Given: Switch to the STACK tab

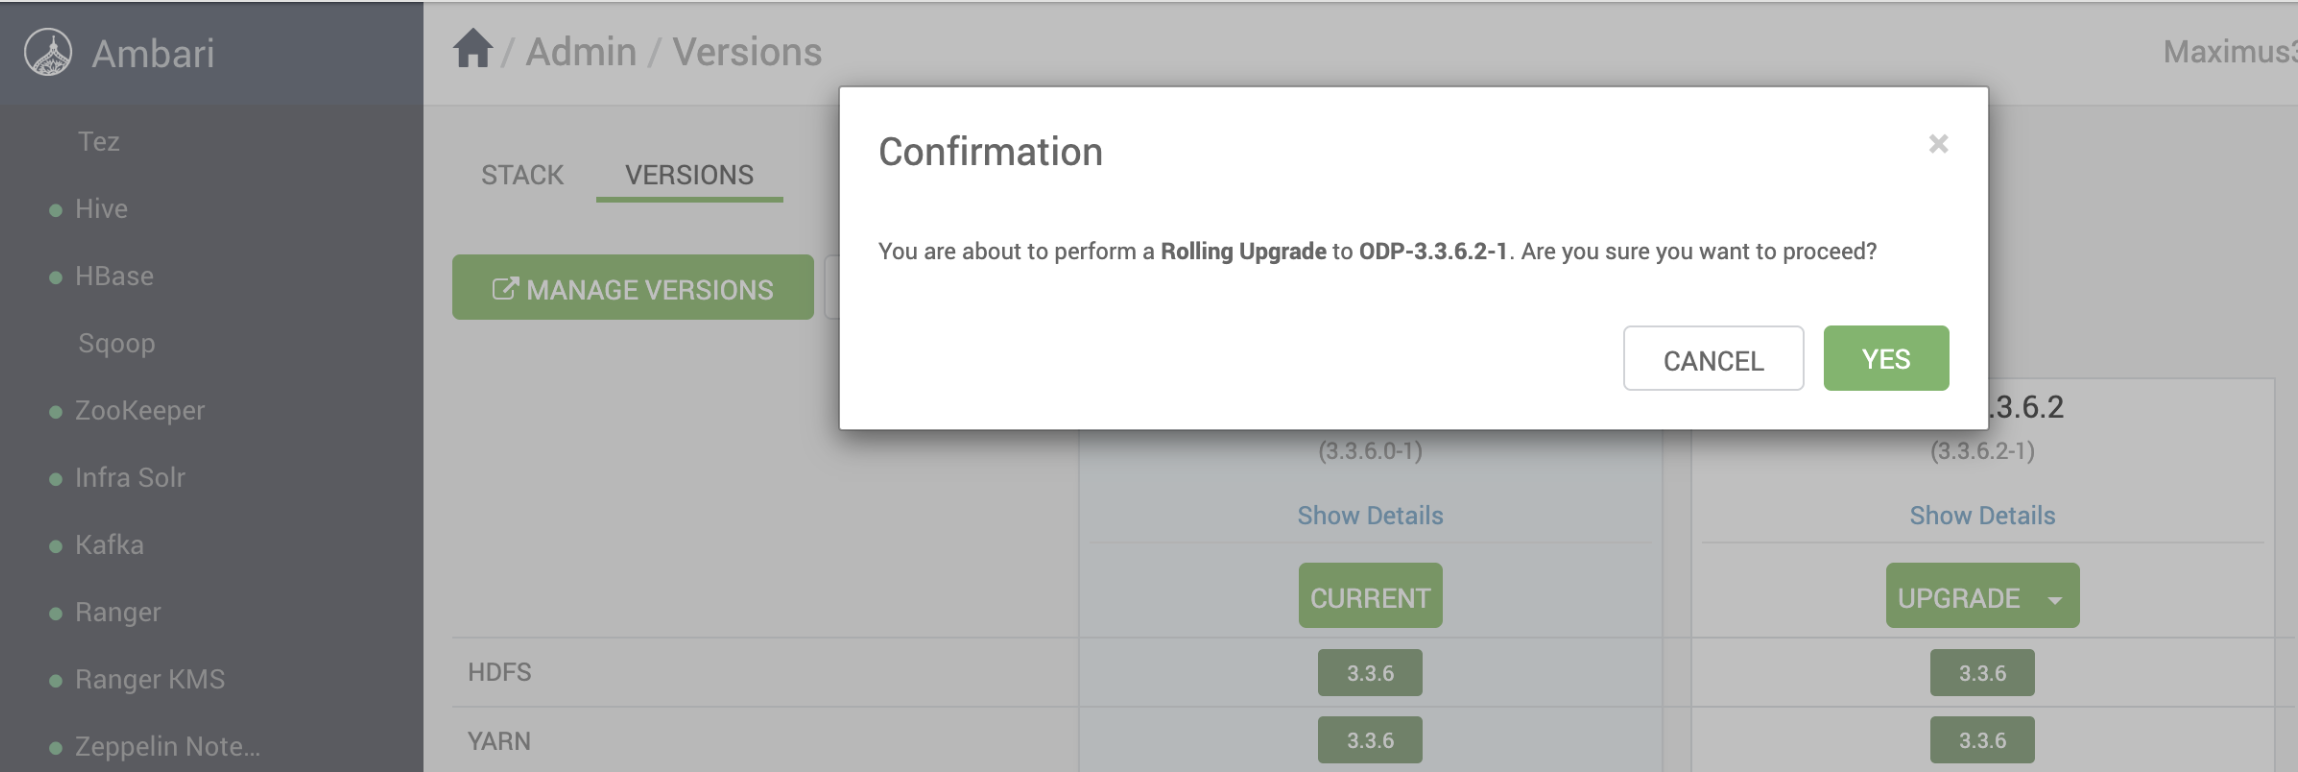Looking at the screenshot, I should pos(522,175).
